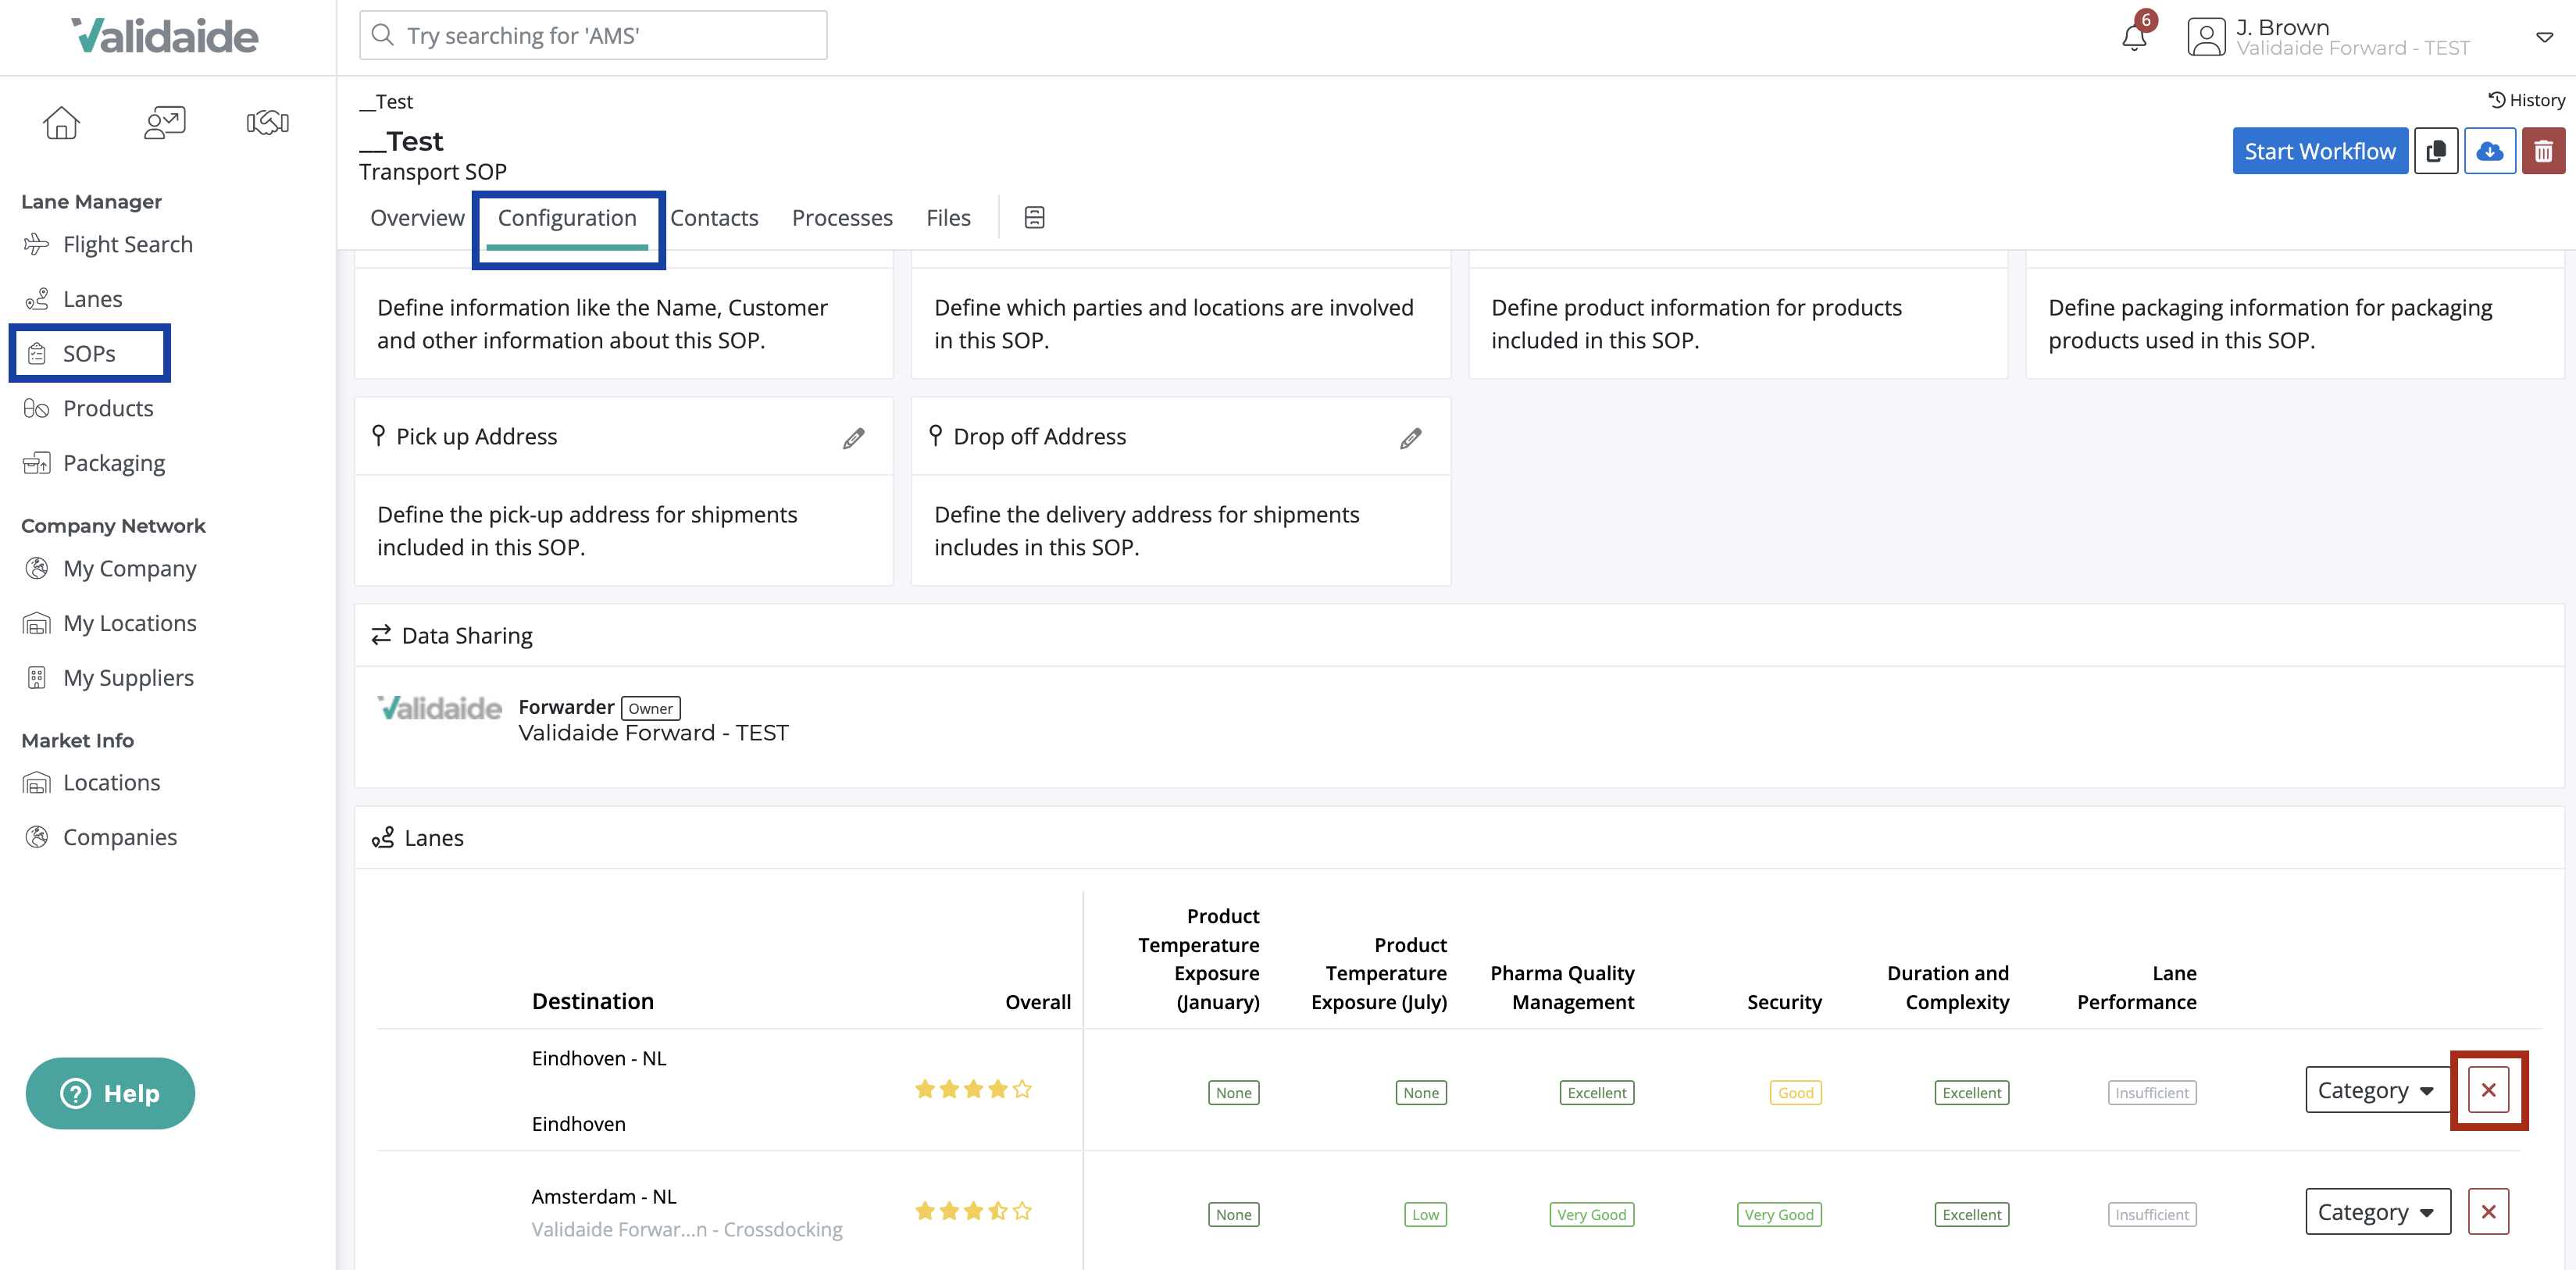Click the 'Low' July exposure badge for Amsterdam
The width and height of the screenshot is (2576, 1270).
(1425, 1215)
